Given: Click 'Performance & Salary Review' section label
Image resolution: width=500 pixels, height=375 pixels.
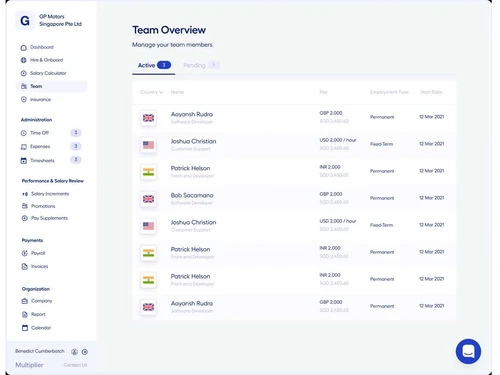Looking at the screenshot, I should click(53, 181).
